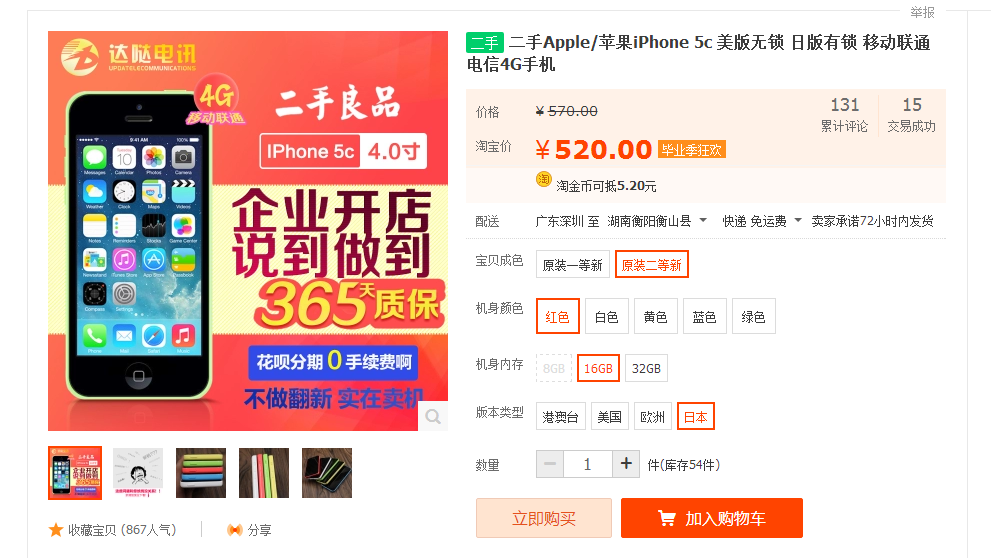Click the shopping cart icon on 加入购物车
Screen dimensions: 991x558
click(x=666, y=518)
